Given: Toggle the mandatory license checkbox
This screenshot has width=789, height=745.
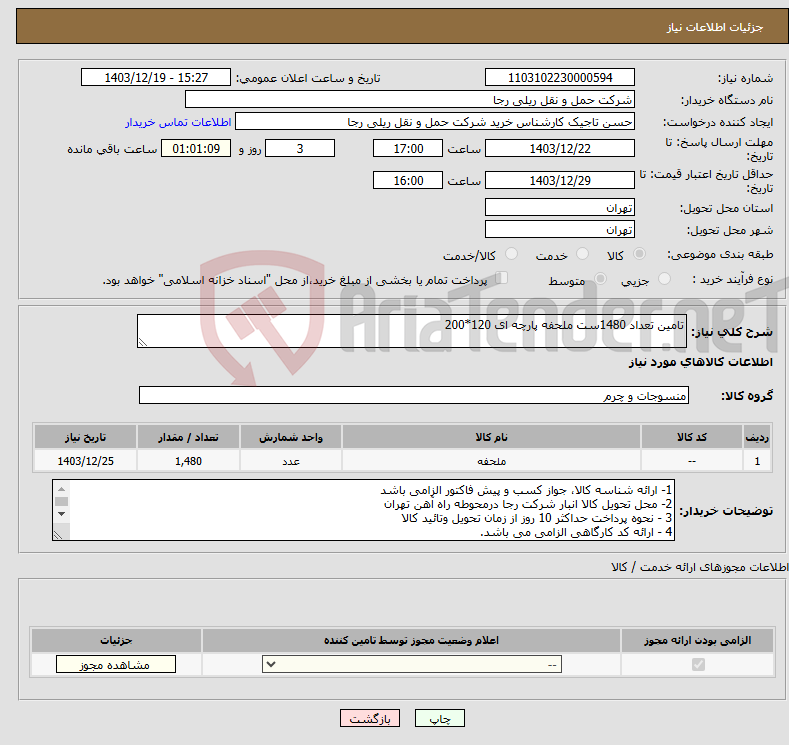Looking at the screenshot, I should coord(698,665).
